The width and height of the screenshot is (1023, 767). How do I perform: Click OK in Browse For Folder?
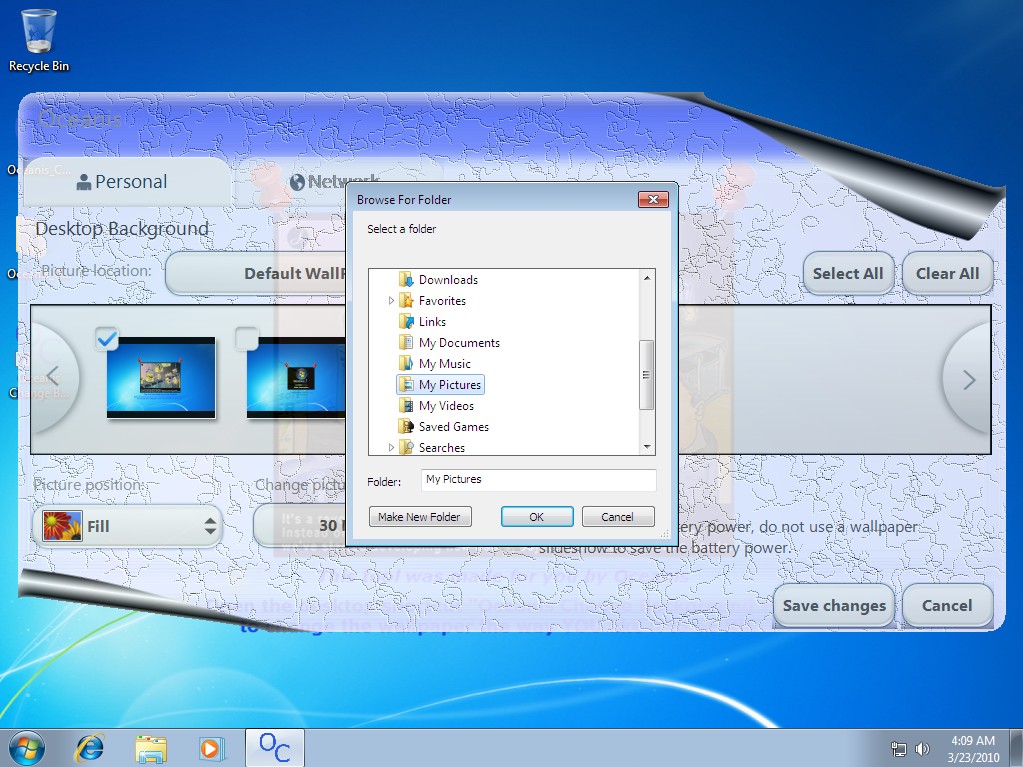pos(537,517)
